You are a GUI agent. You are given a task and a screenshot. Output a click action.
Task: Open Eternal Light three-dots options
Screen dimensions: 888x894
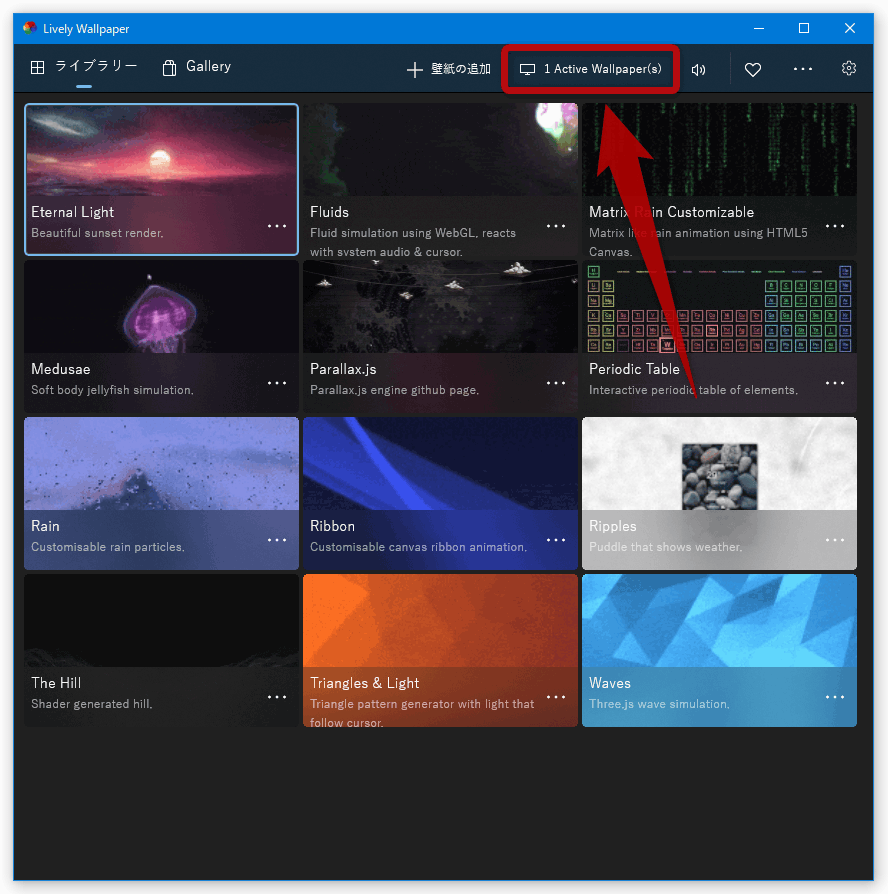[x=277, y=226]
